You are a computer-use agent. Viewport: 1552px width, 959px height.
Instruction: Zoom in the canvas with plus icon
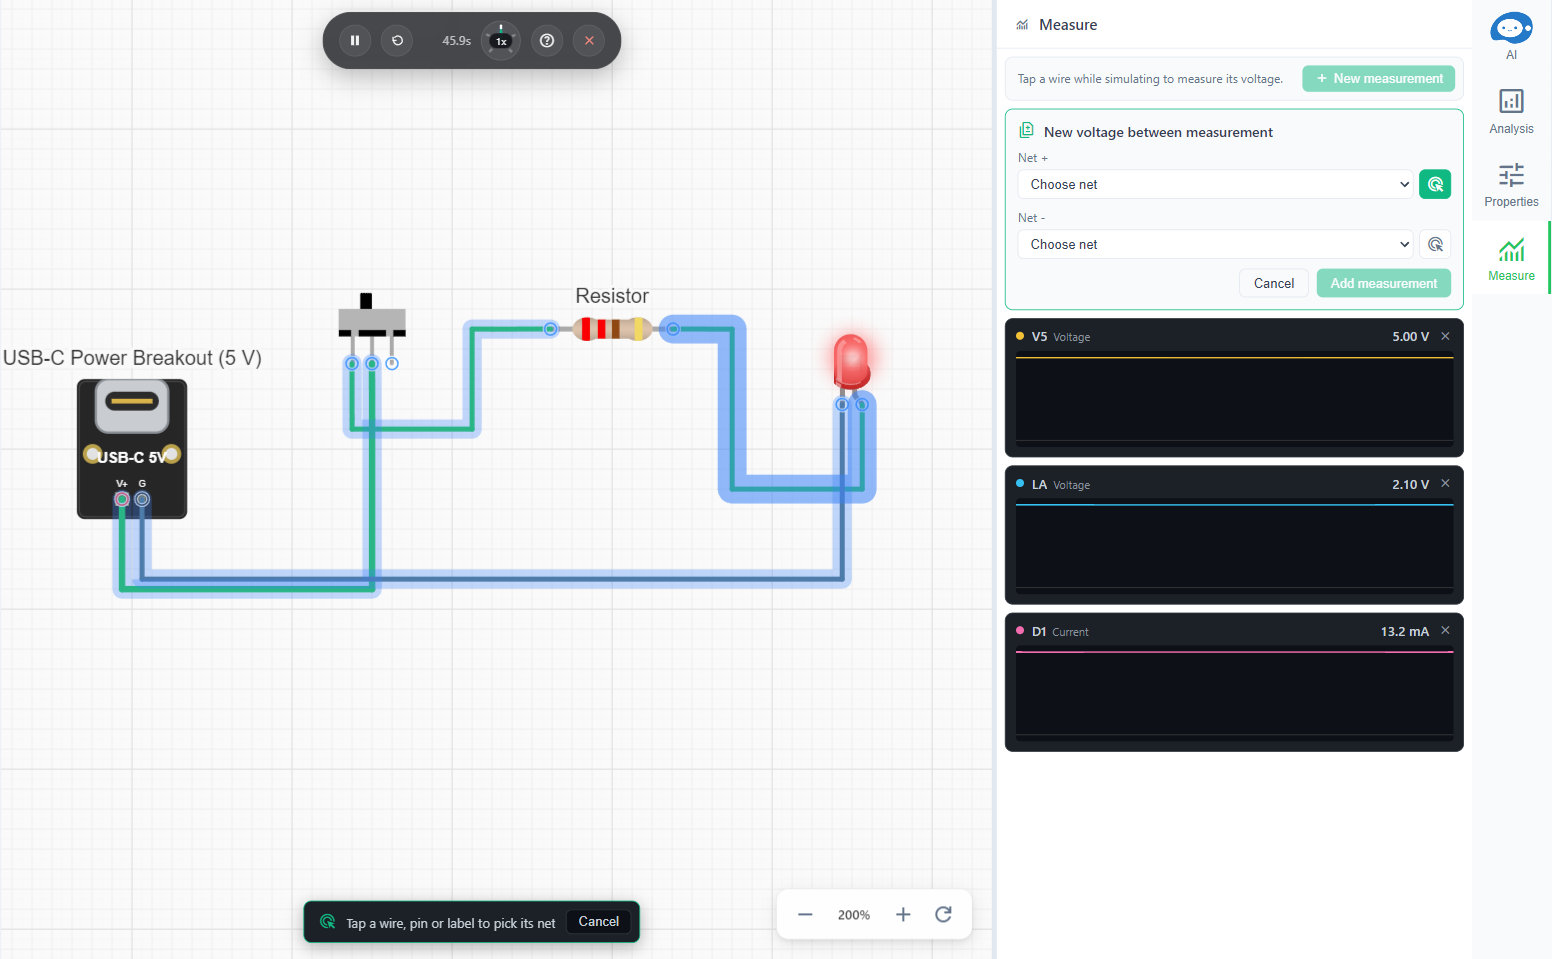click(x=903, y=915)
